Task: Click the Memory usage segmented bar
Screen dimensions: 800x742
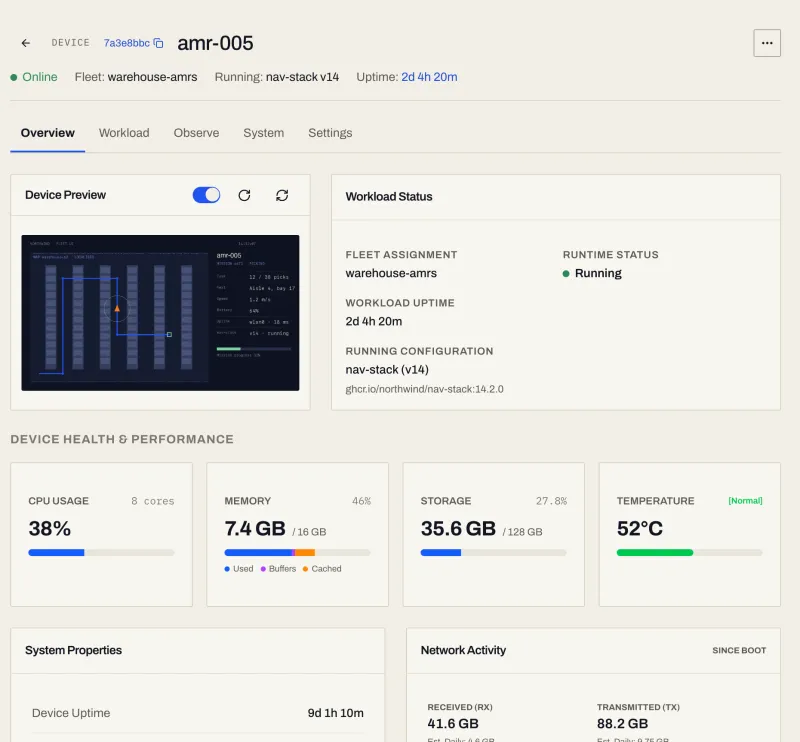Action: 297,553
